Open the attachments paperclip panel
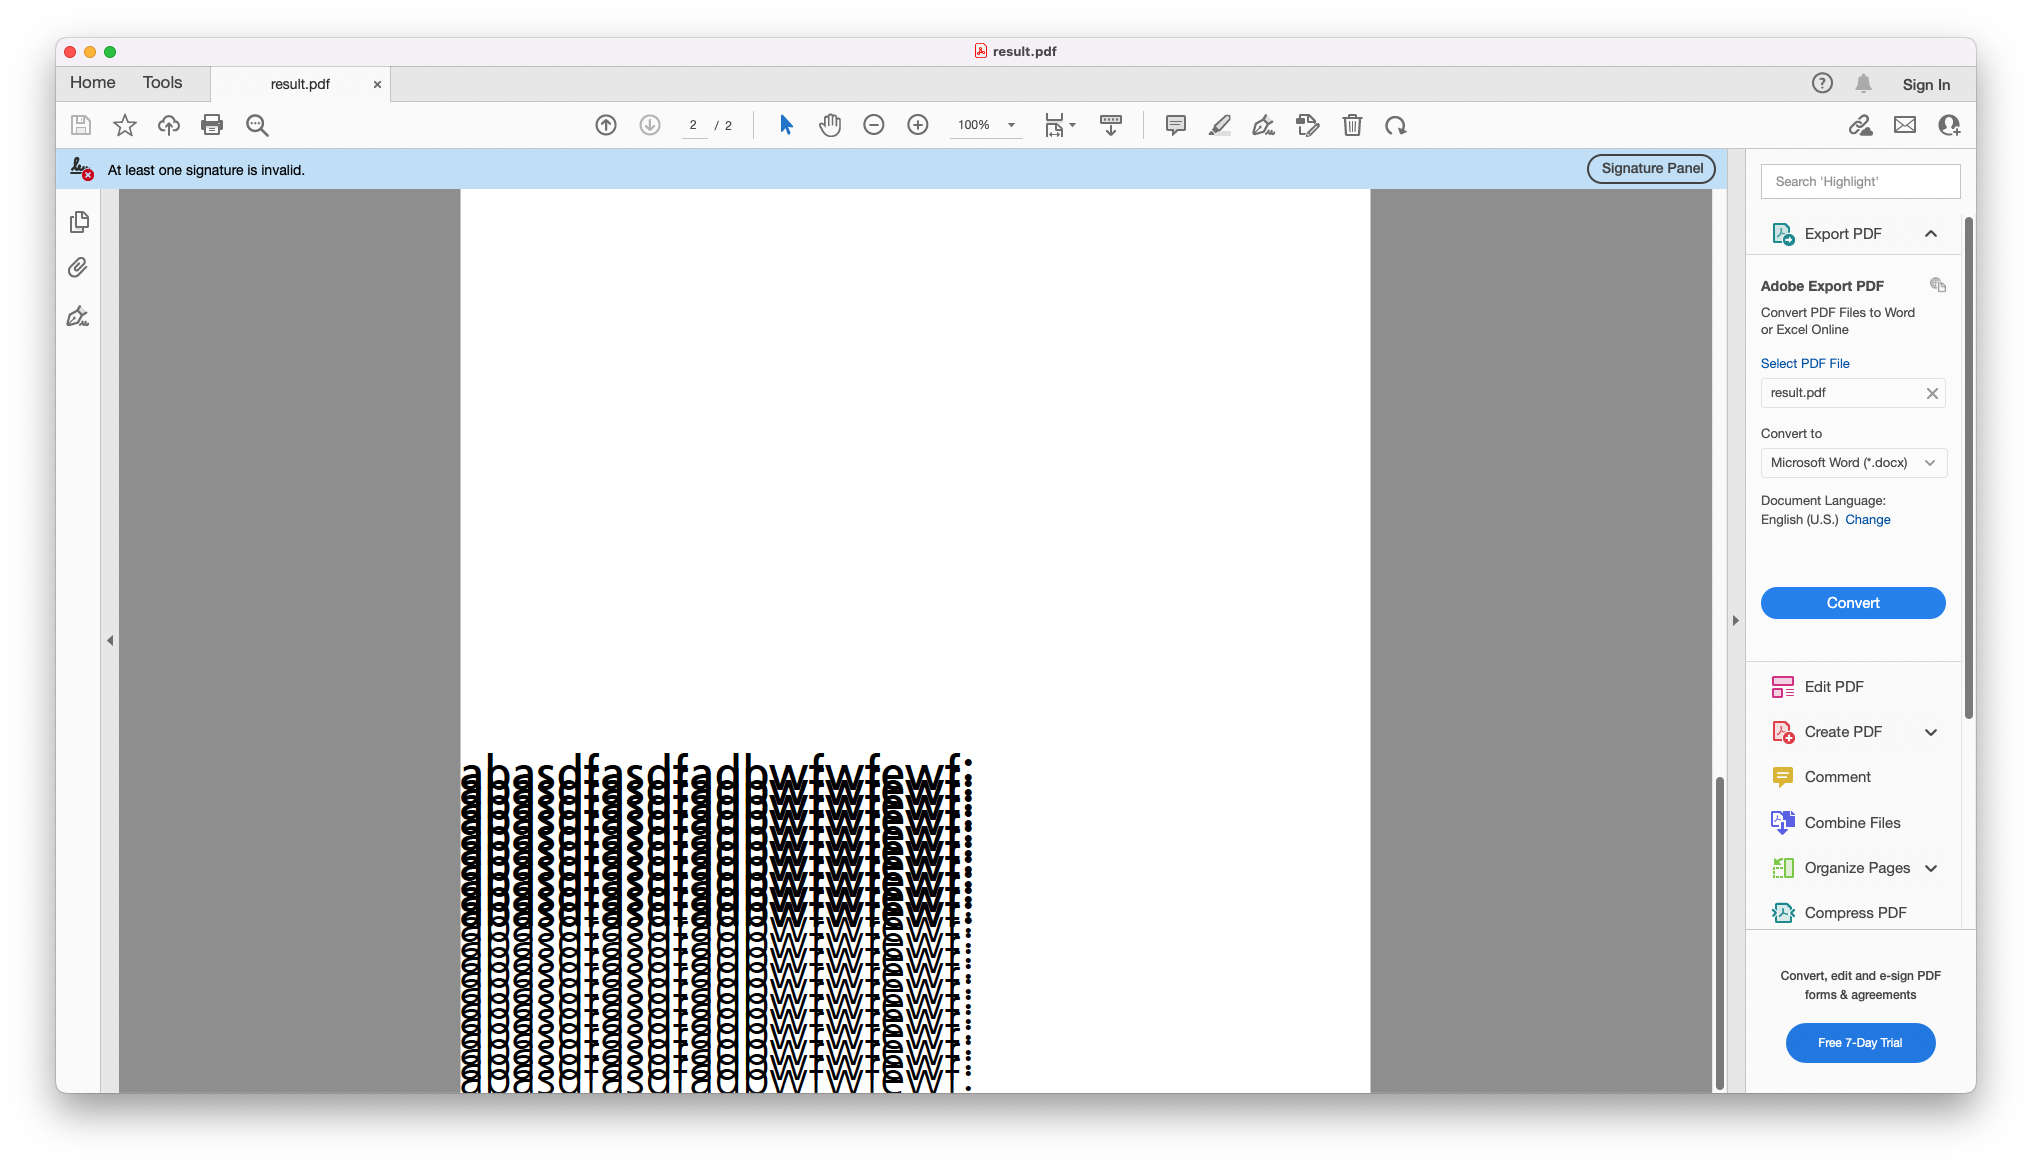 click(x=78, y=268)
